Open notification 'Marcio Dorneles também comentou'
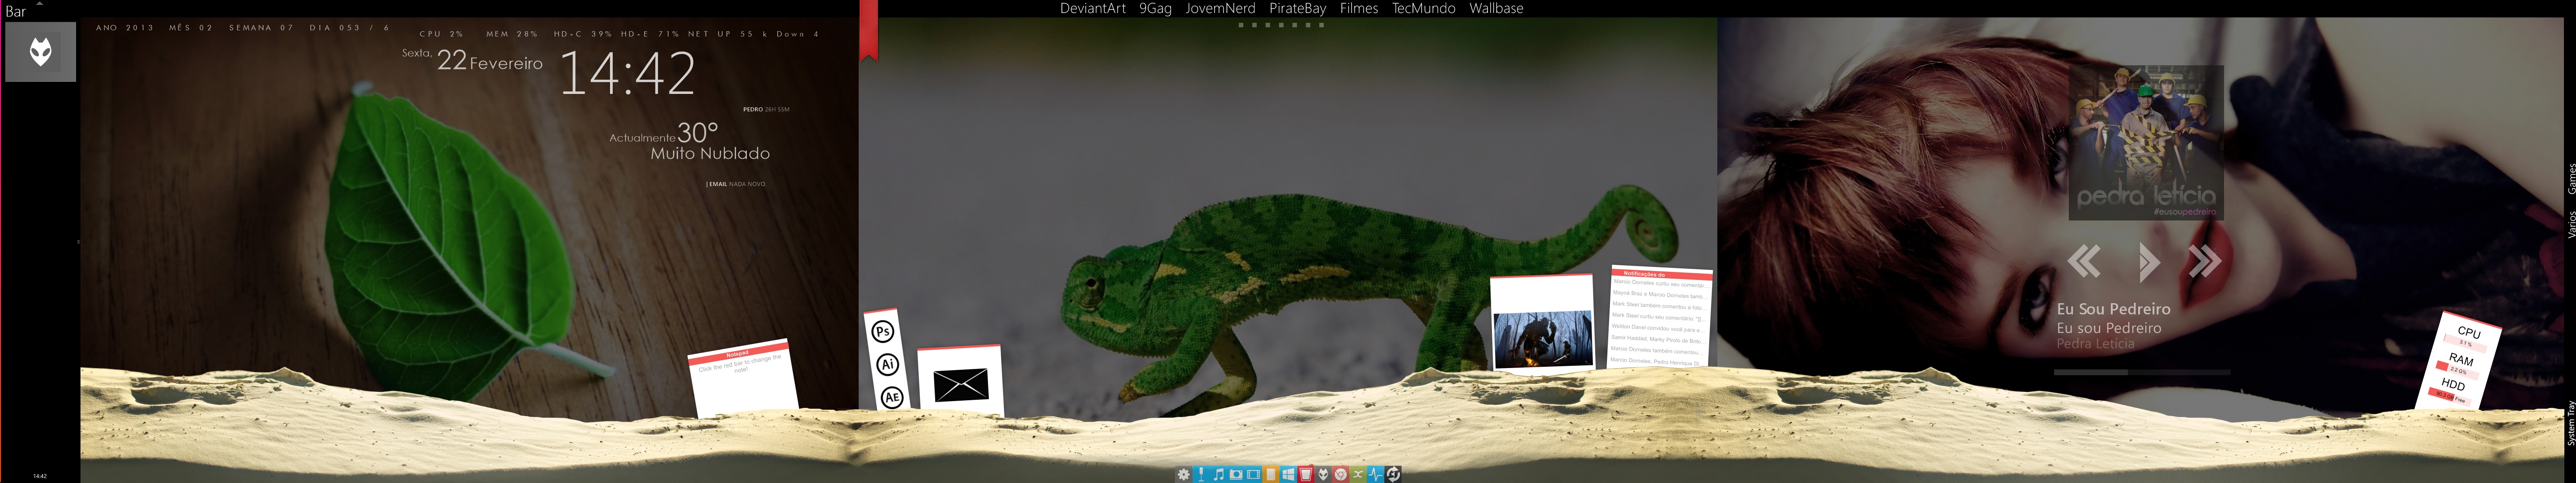This screenshot has height=483, width=2576. click(x=1658, y=351)
